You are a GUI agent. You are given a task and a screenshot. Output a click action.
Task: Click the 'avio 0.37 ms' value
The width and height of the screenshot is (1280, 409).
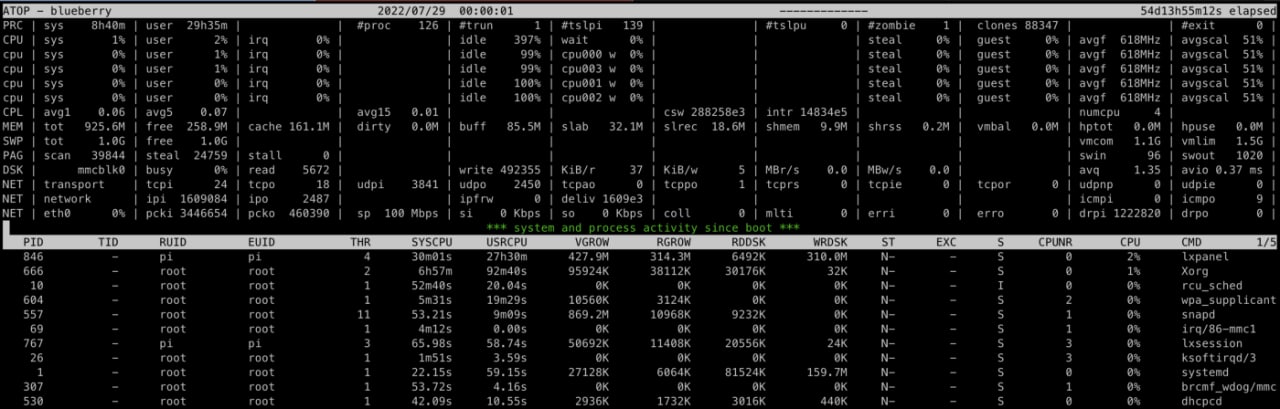[1222, 169]
